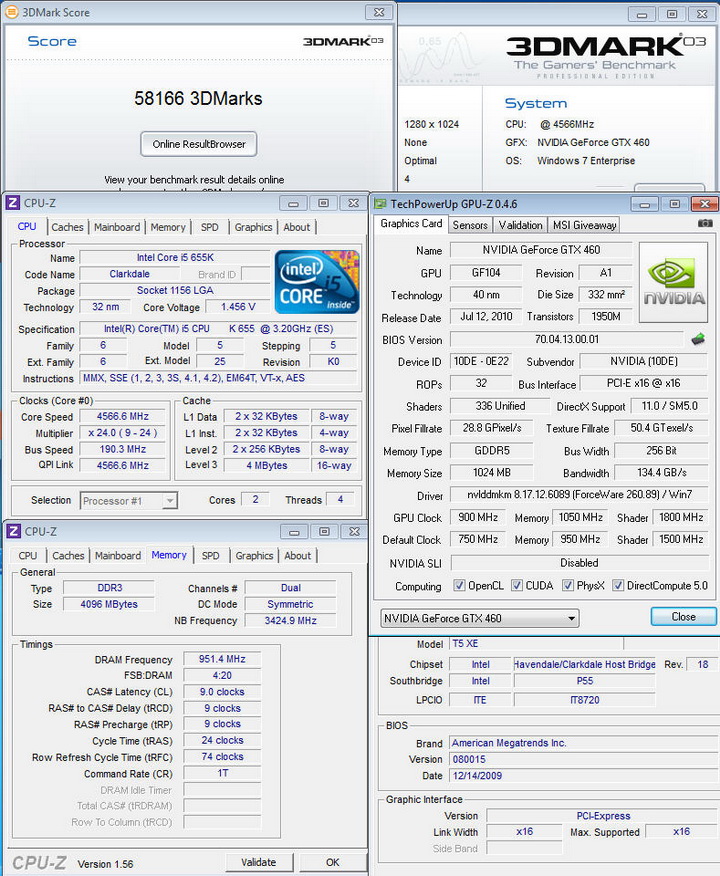Click the CPU name Intel Core i5 655K
The width and height of the screenshot is (720, 876).
[x=175, y=258]
